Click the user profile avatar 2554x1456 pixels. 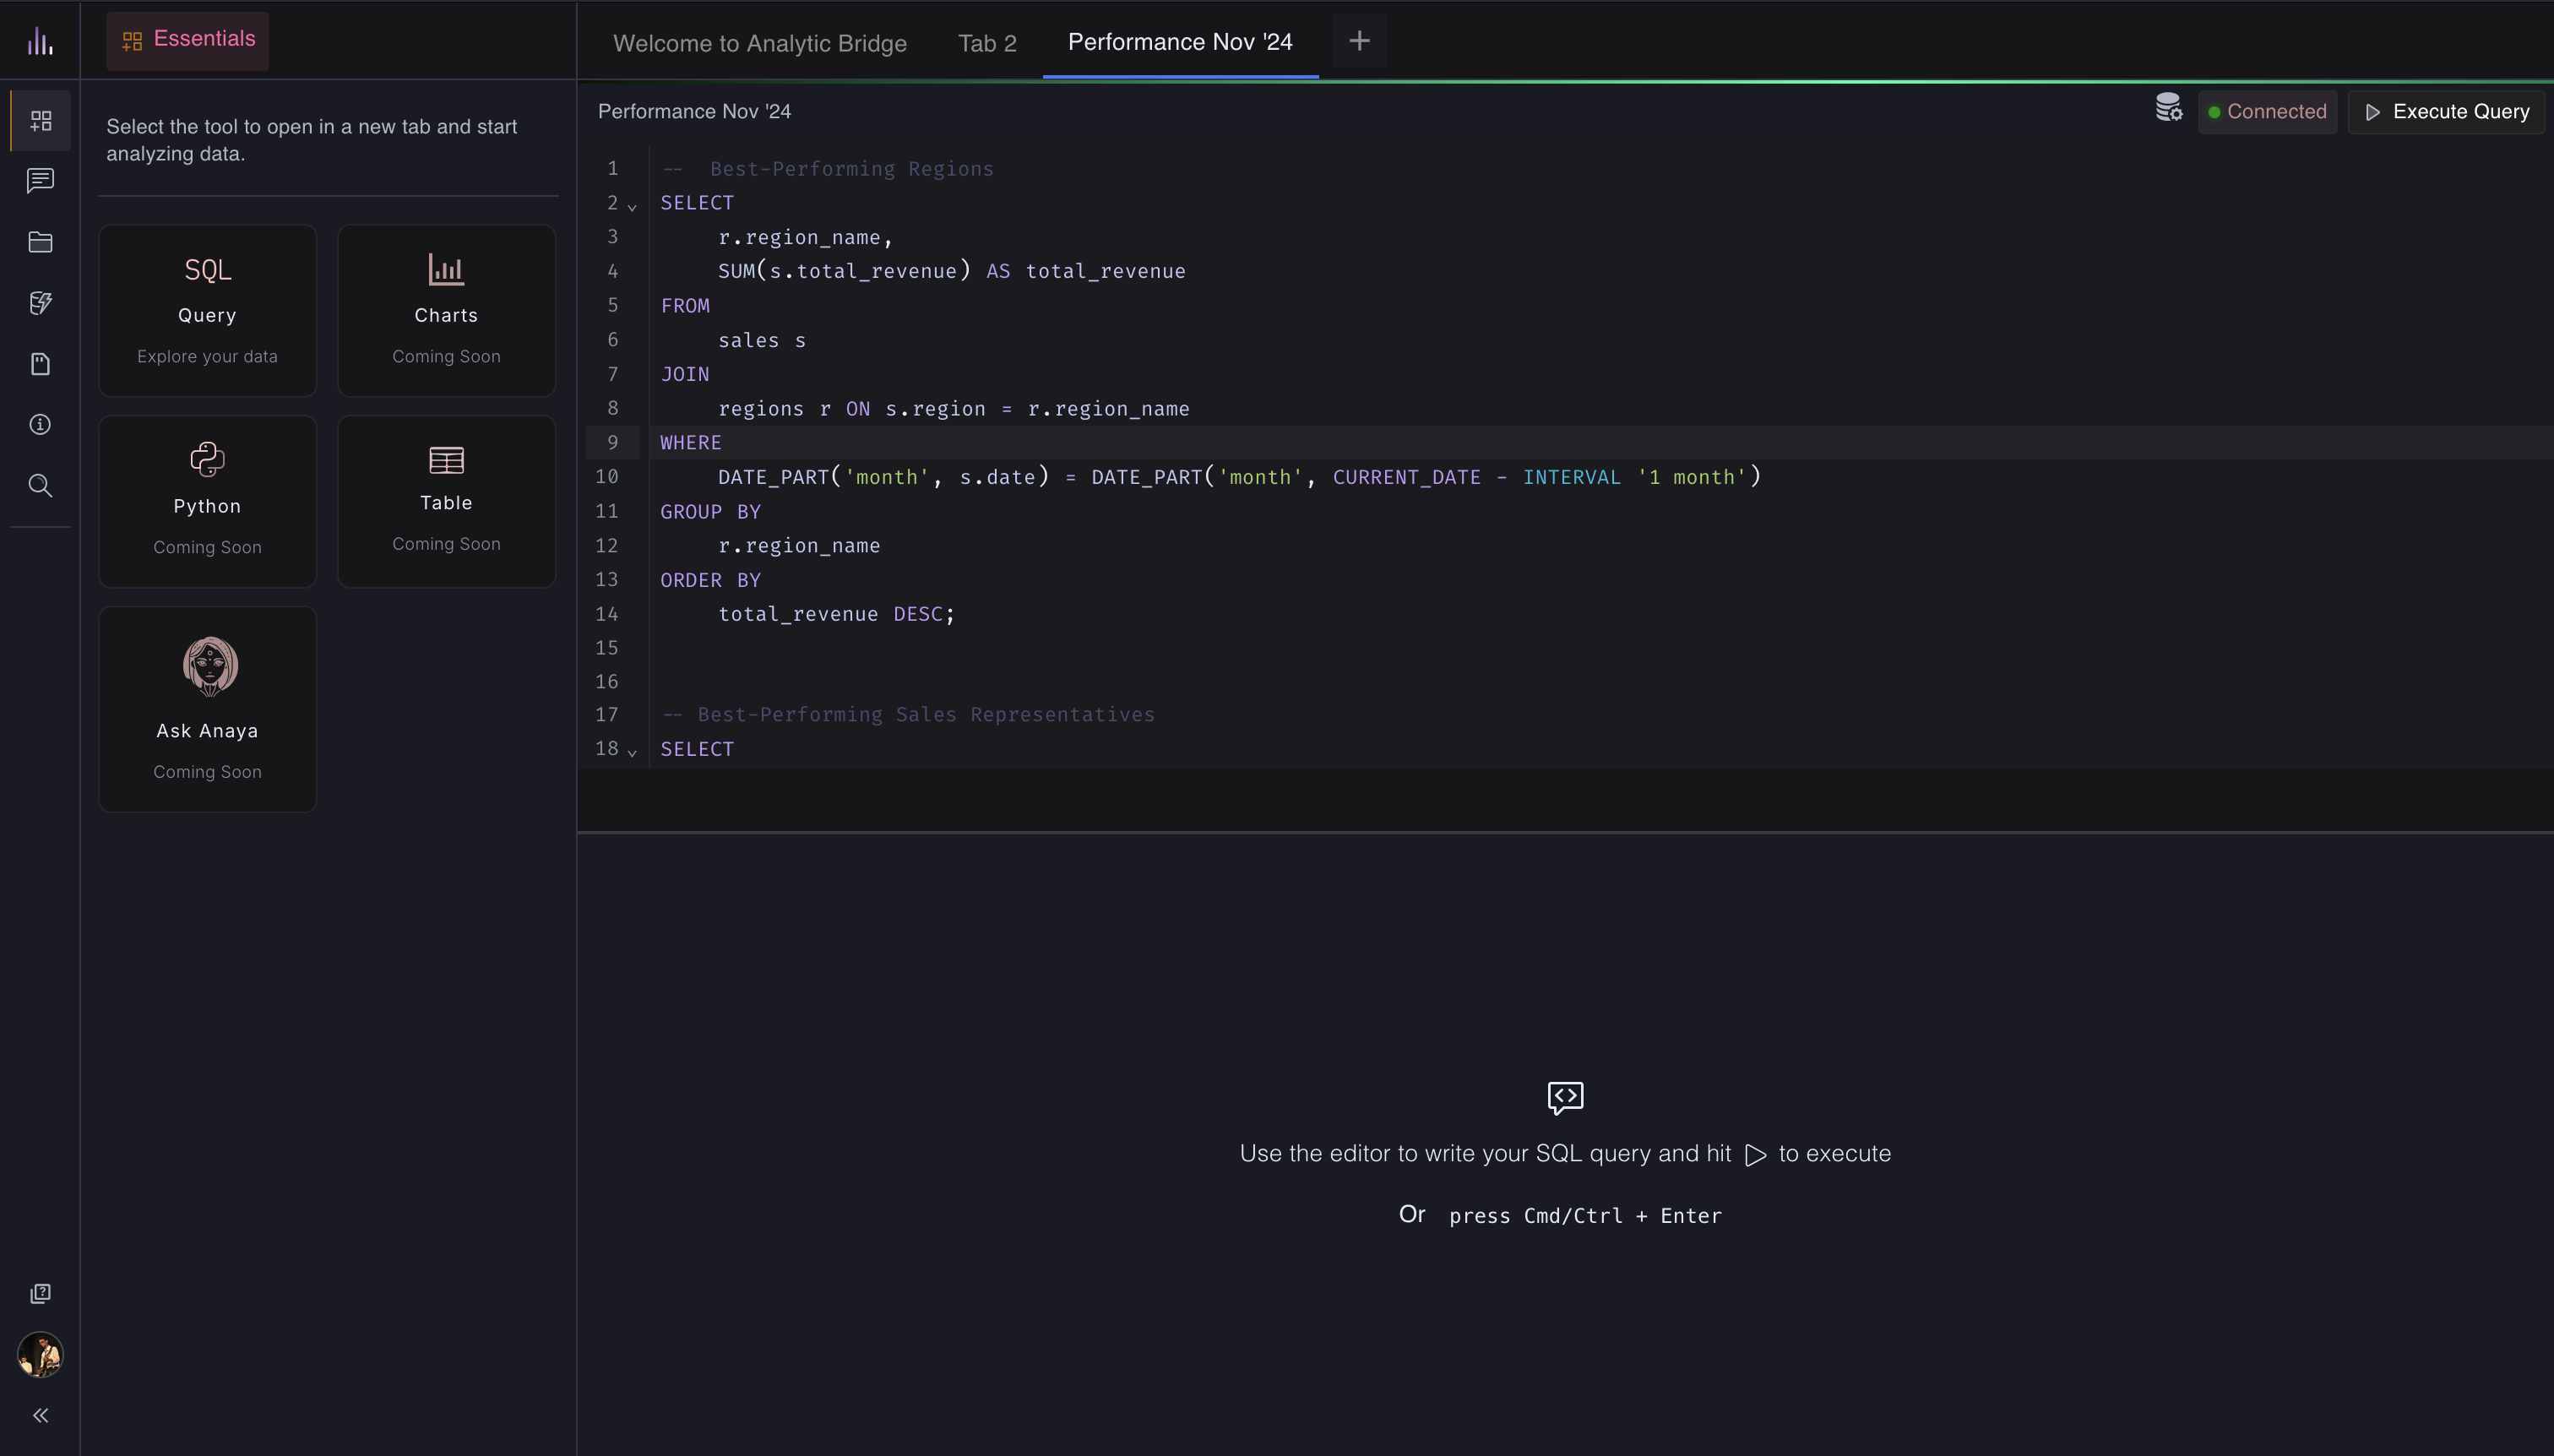(x=40, y=1355)
